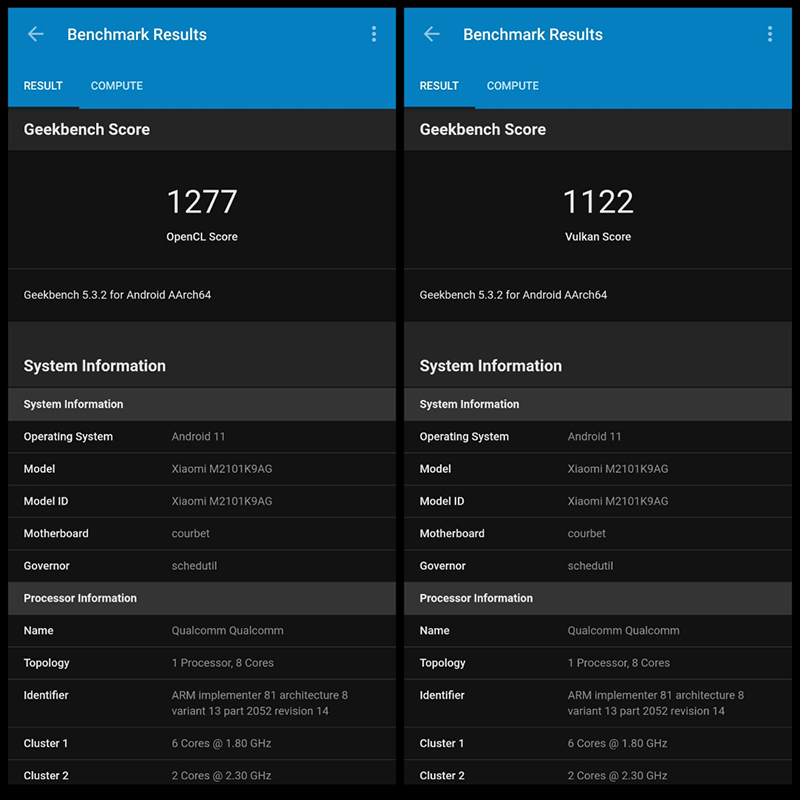Click the Model ID row's value in OpenCL panel

point(222,502)
